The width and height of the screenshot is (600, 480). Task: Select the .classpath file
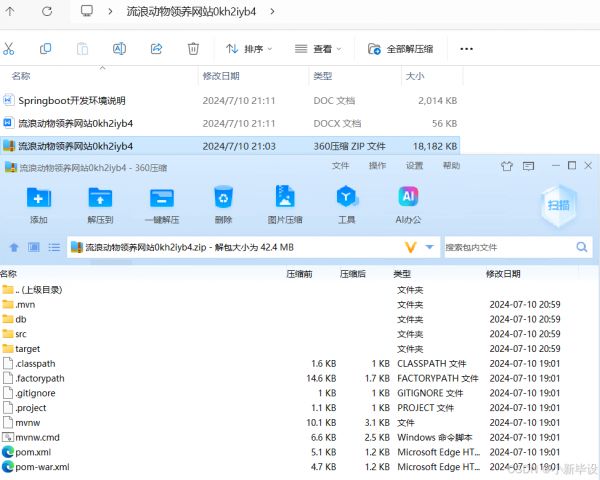pyautogui.click(x=29, y=364)
